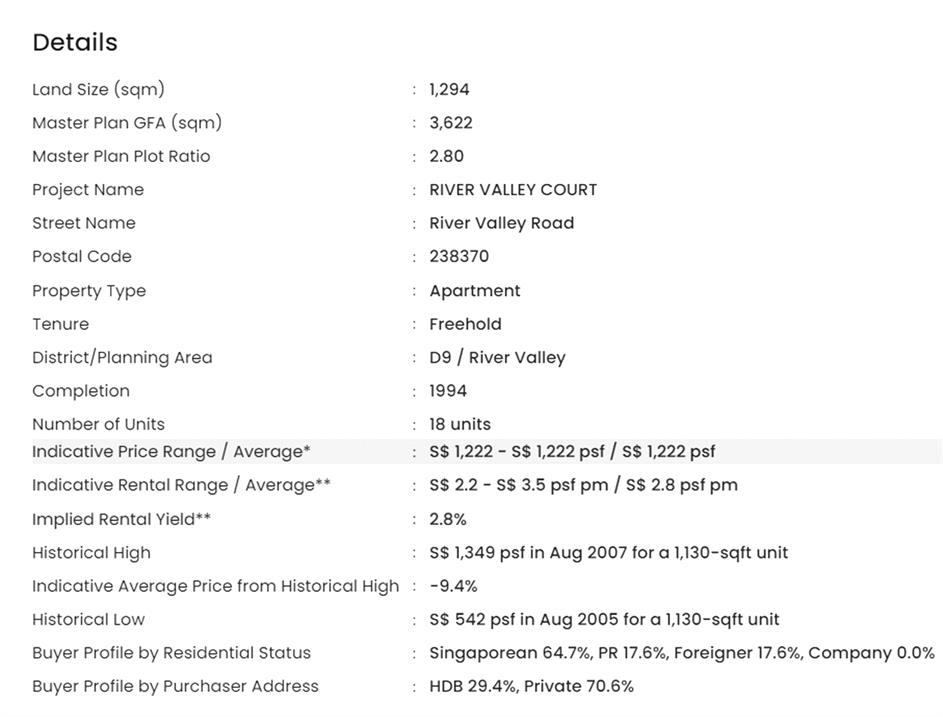Screen dimensions: 943x717
Task: Click the Land Size value 1,294
Action: [449, 89]
